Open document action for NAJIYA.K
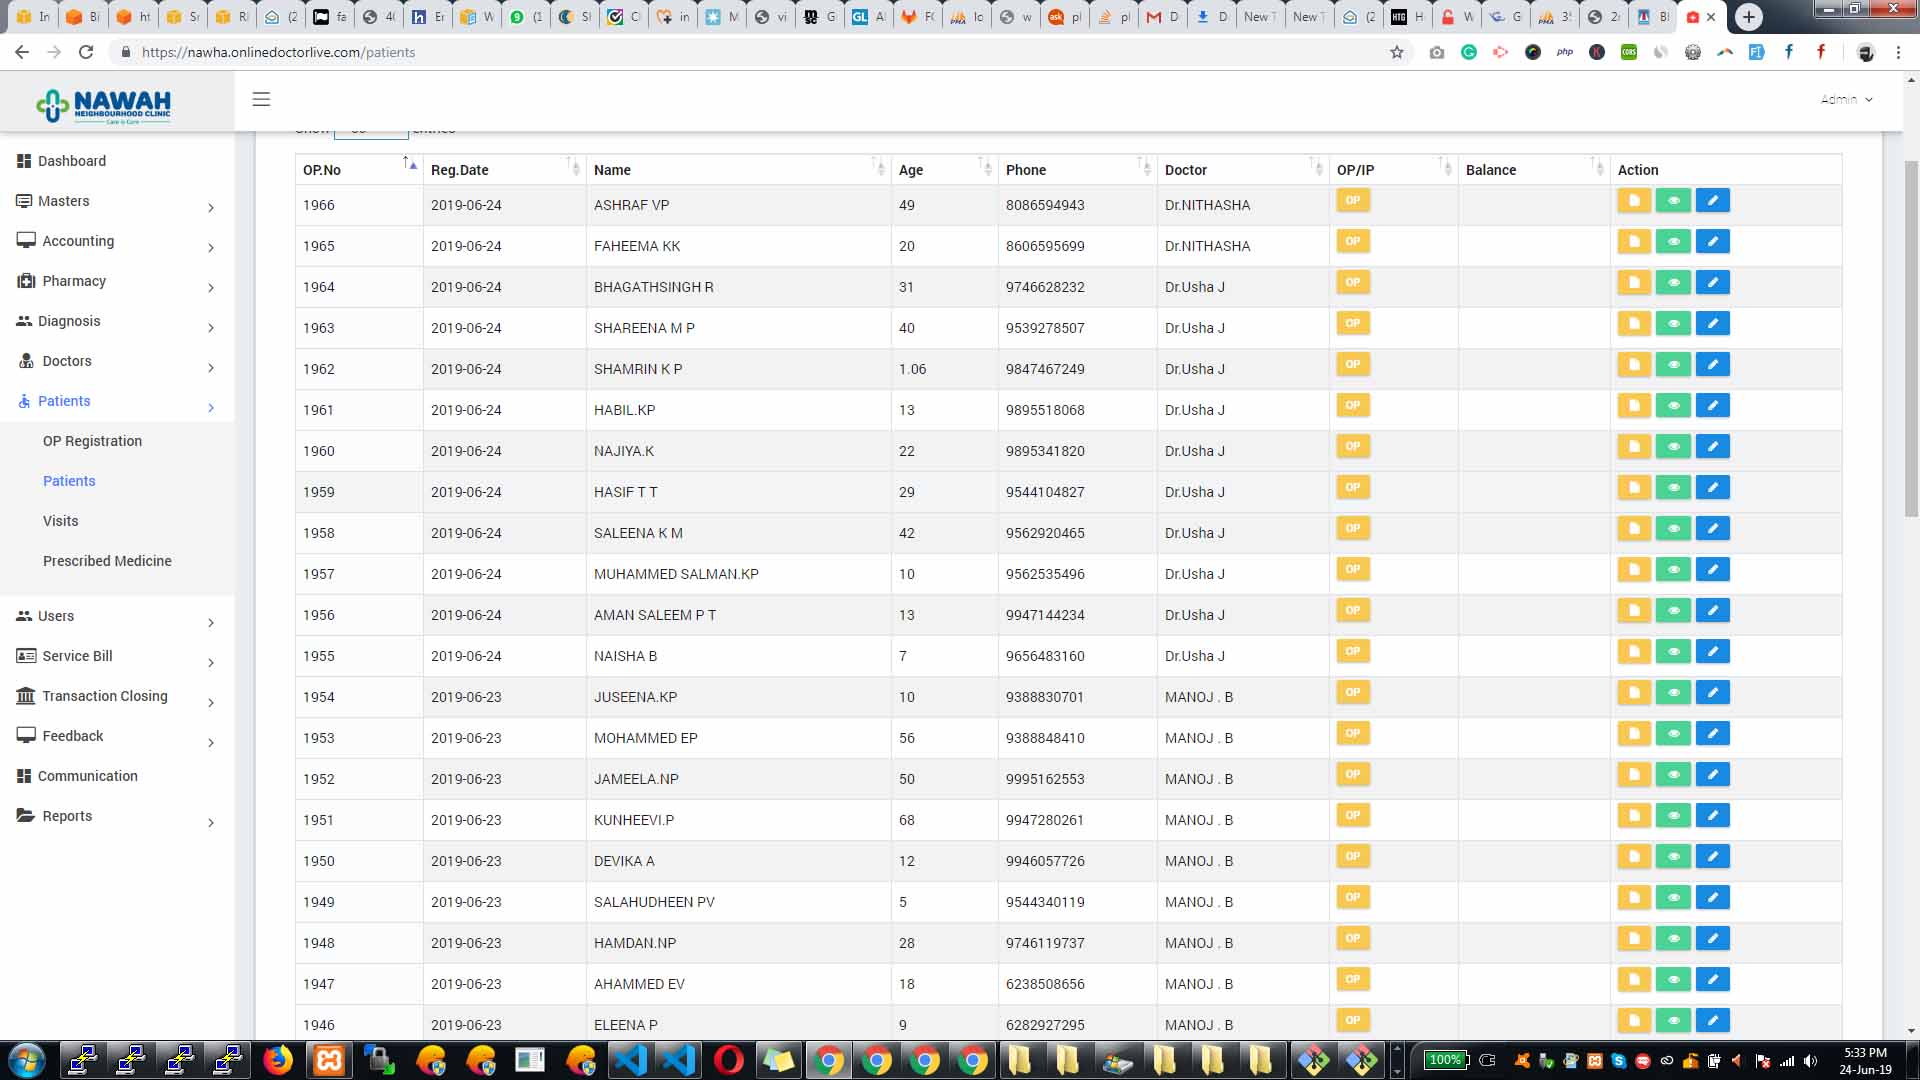The image size is (1920, 1080). pos(1634,447)
